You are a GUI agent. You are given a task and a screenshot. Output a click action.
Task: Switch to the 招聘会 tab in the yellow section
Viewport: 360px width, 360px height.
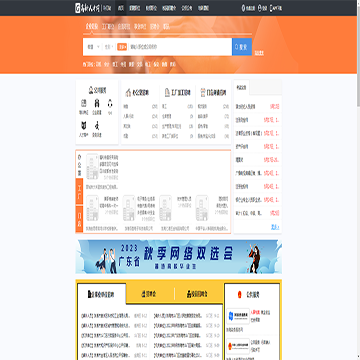pos(149,294)
